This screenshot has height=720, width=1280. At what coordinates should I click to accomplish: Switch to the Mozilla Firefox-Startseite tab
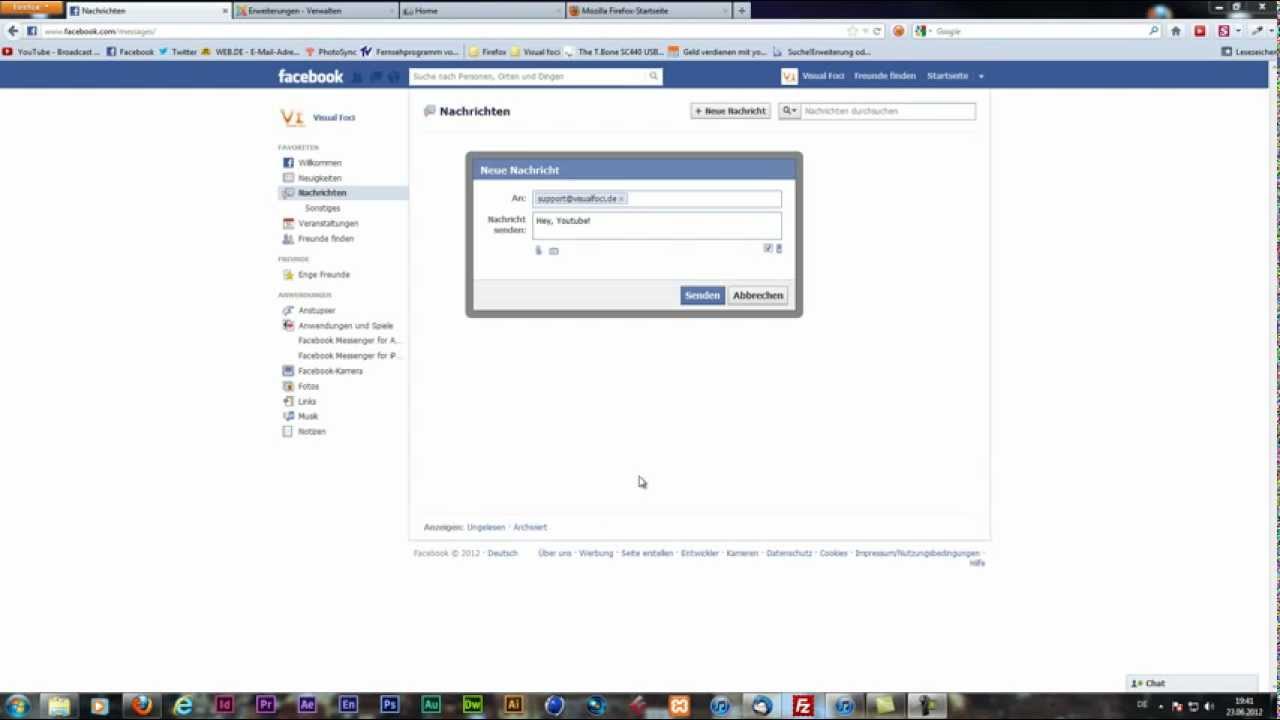(x=647, y=11)
